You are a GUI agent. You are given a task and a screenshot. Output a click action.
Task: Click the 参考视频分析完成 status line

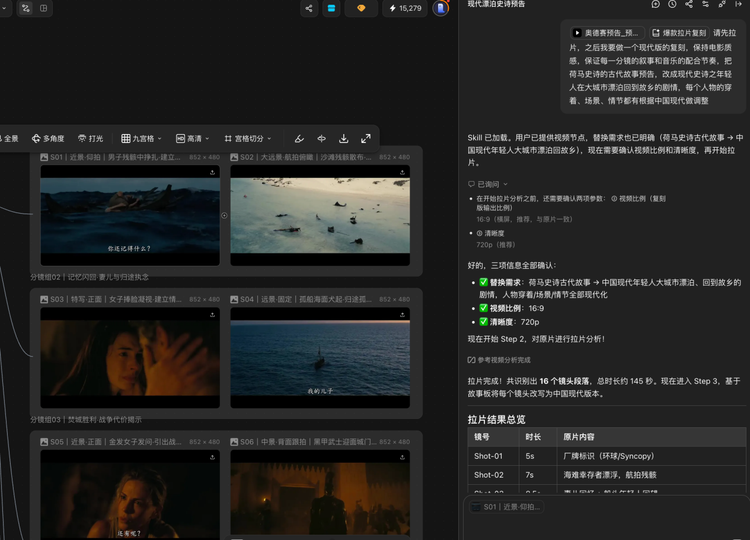pos(499,360)
